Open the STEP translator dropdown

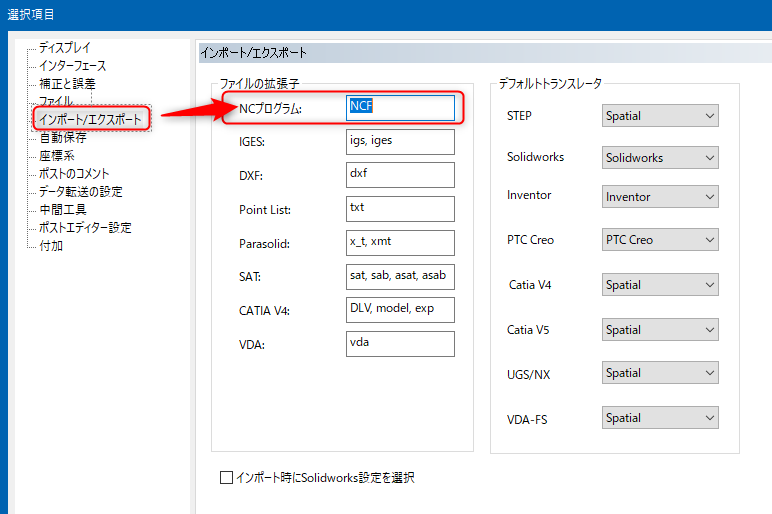click(660, 116)
